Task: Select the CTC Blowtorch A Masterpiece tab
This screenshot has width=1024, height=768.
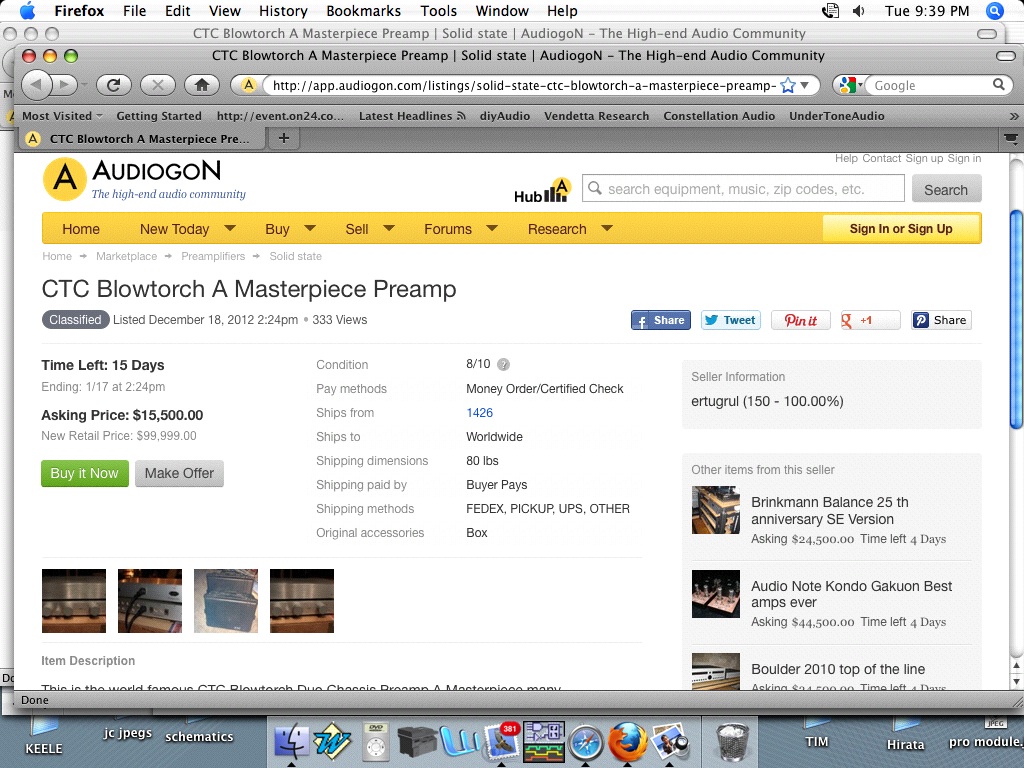Action: click(x=140, y=138)
